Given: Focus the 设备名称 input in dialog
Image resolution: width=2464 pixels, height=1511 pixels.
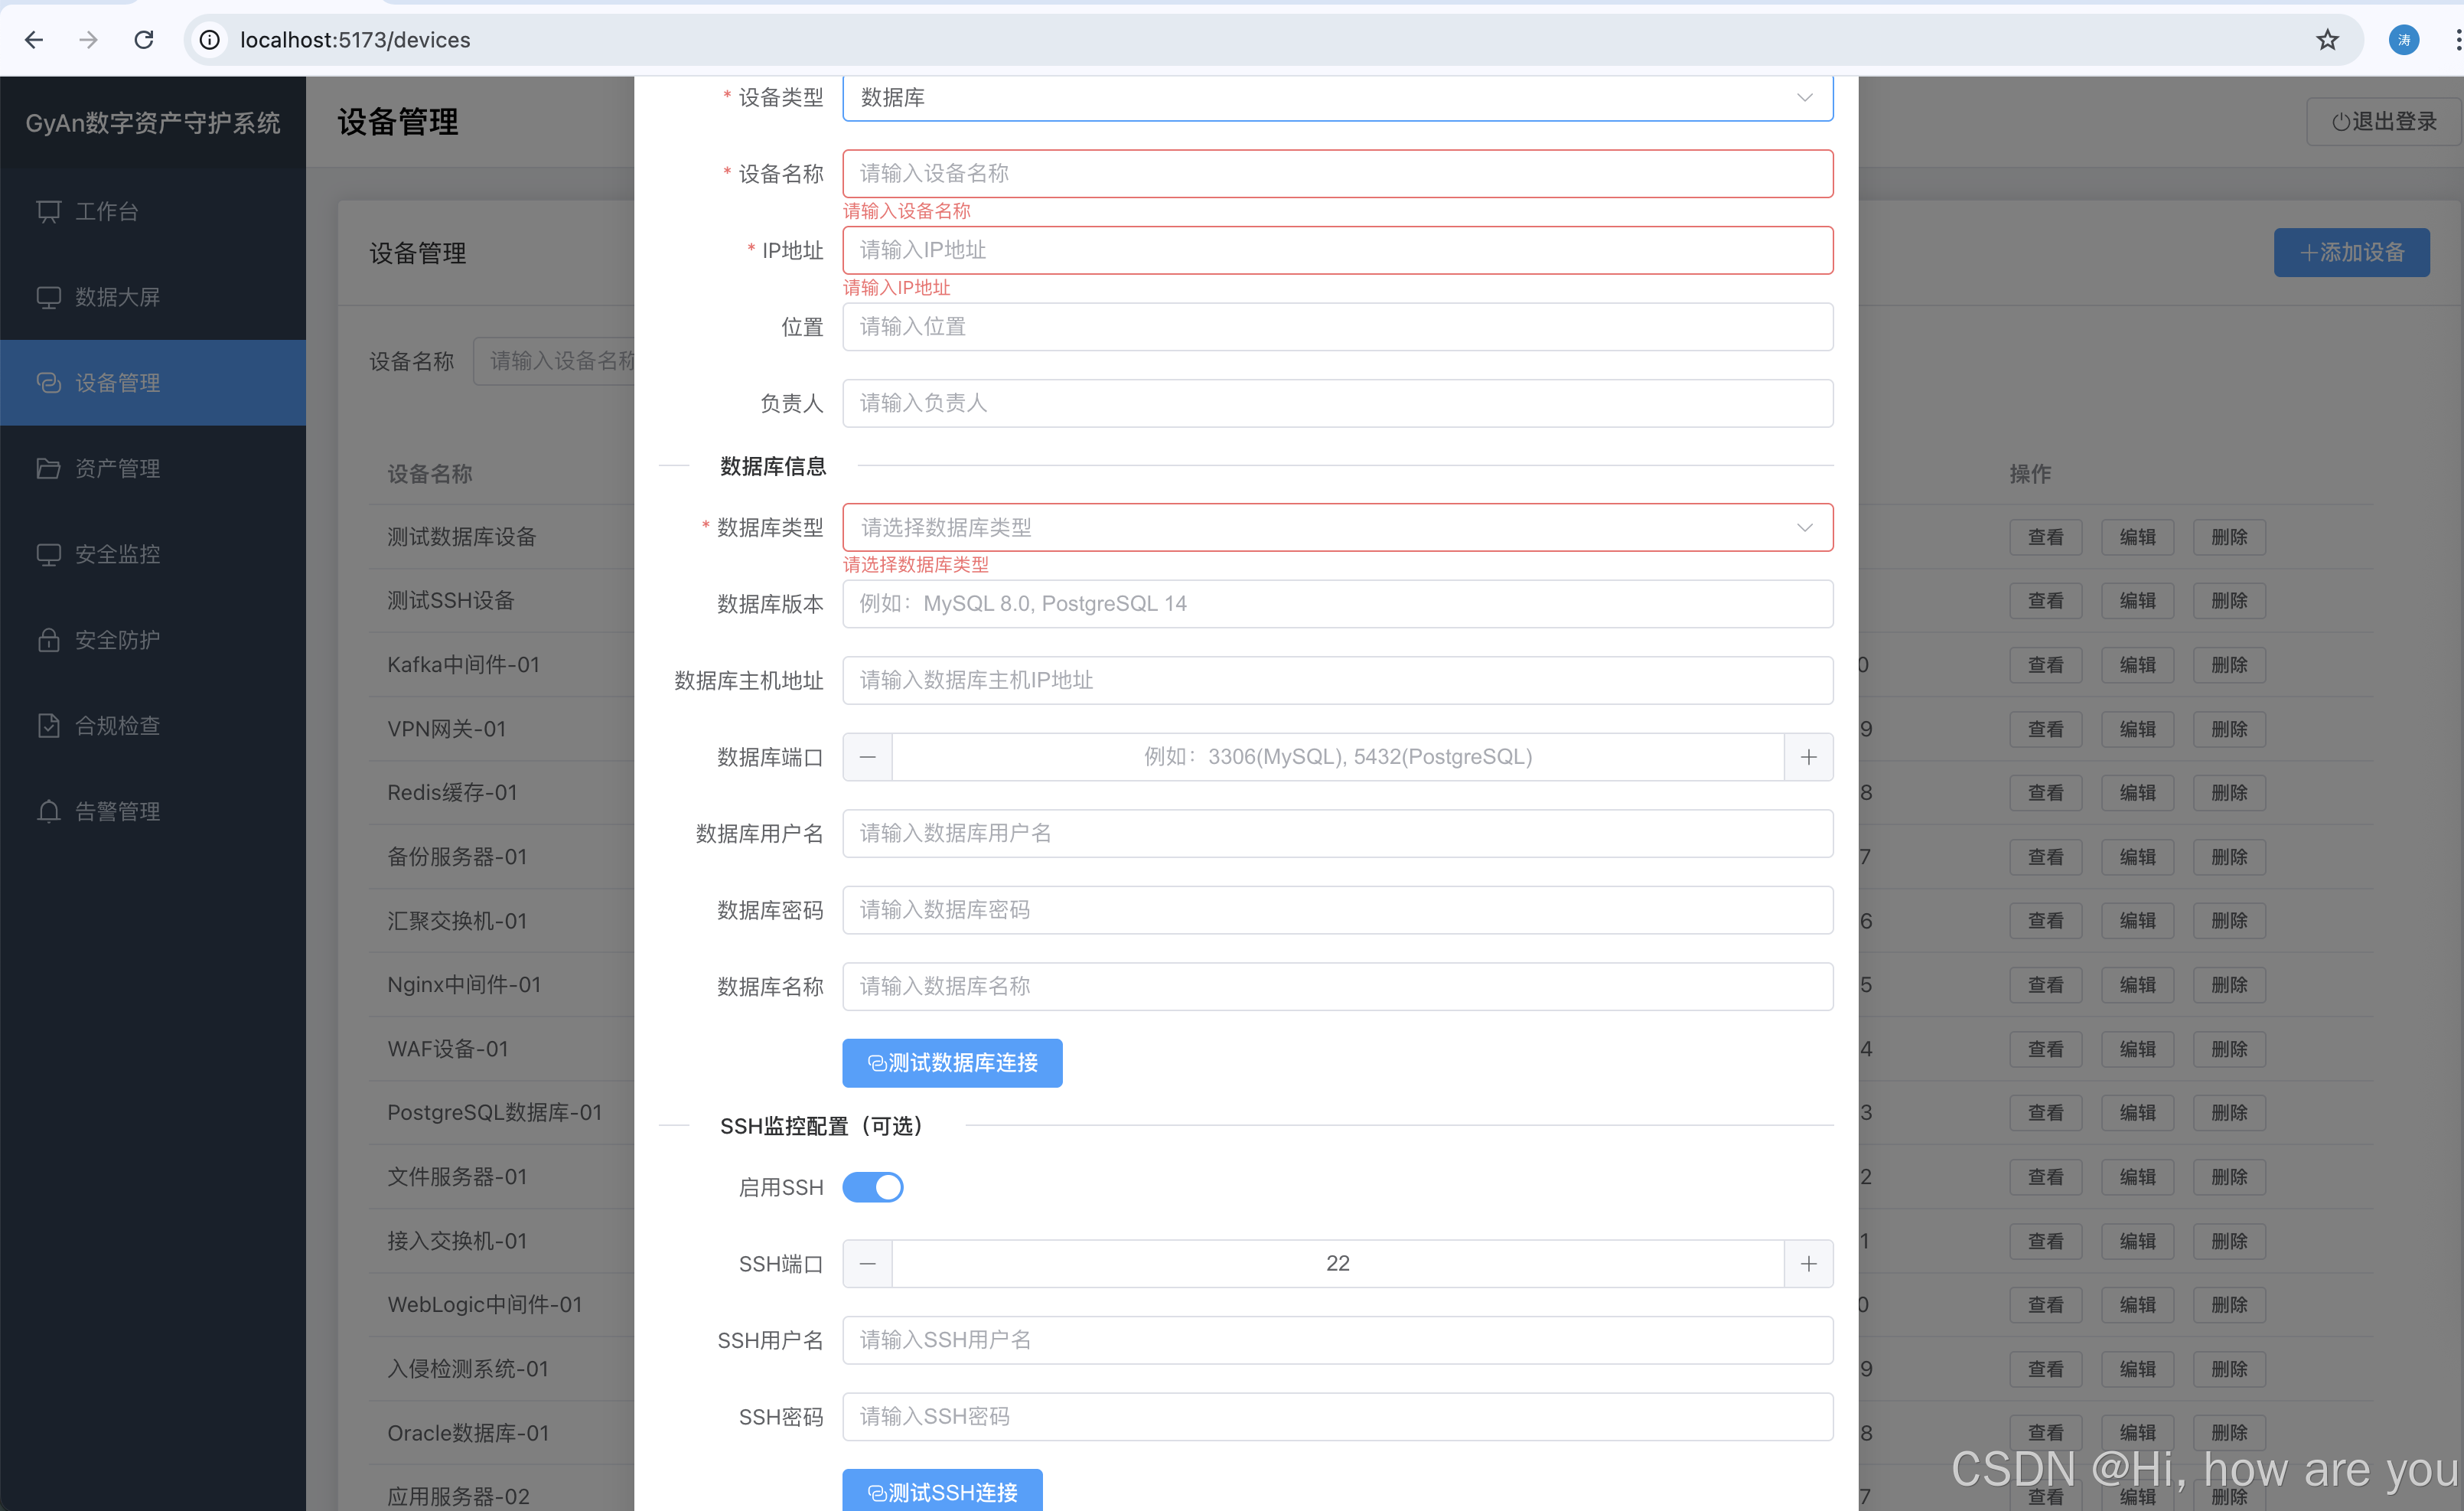Looking at the screenshot, I should point(1336,174).
